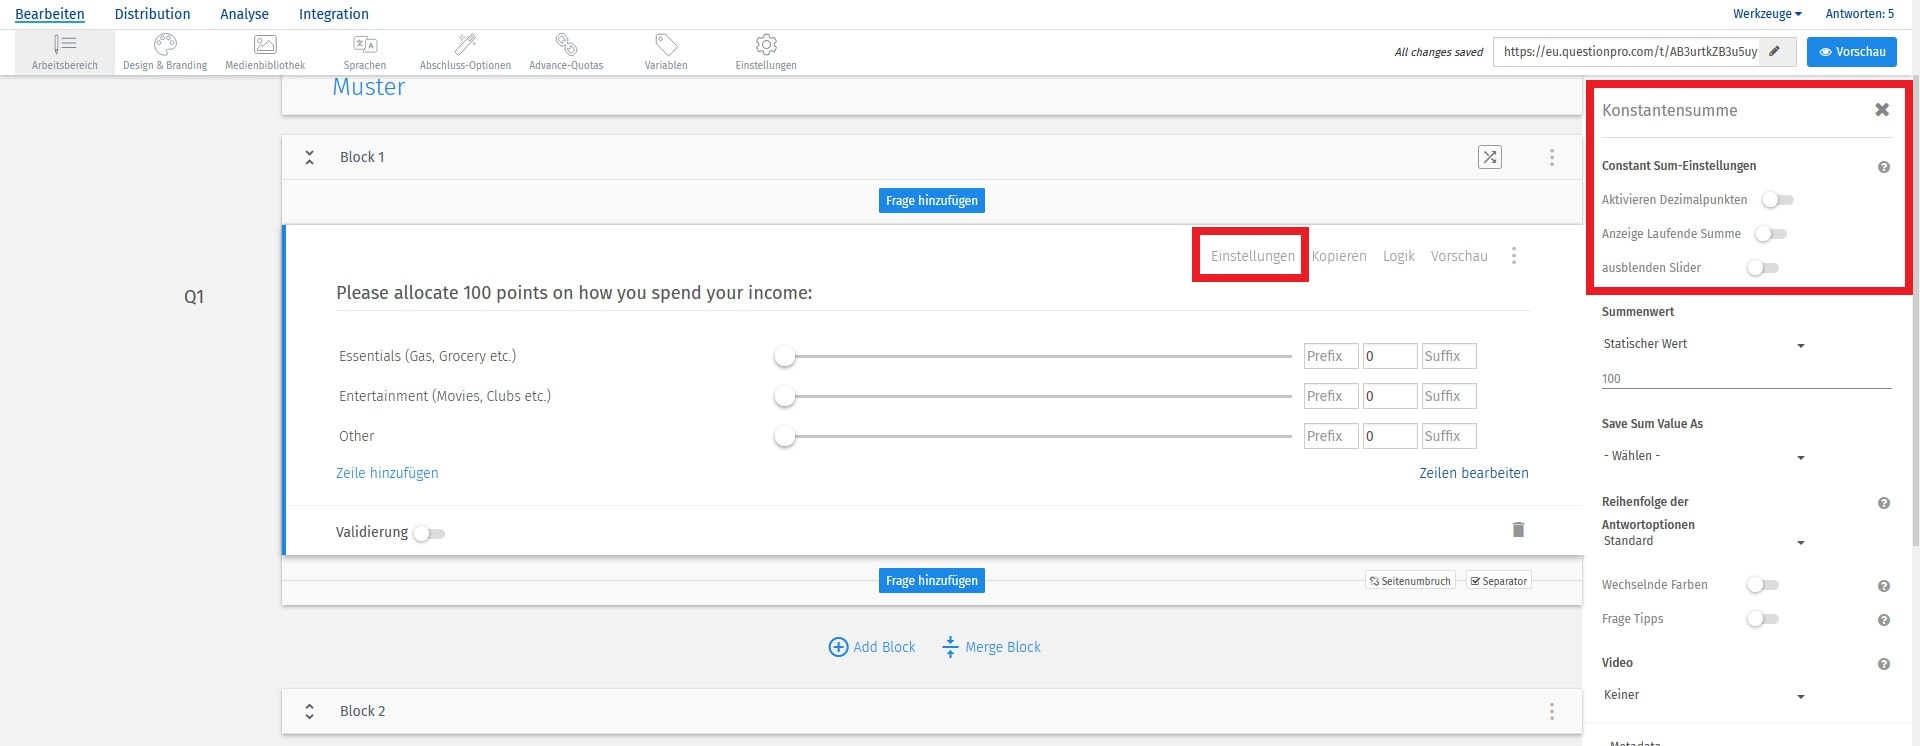Toggle the Separator checkbox button
The width and height of the screenshot is (1920, 746).
click(x=1498, y=581)
